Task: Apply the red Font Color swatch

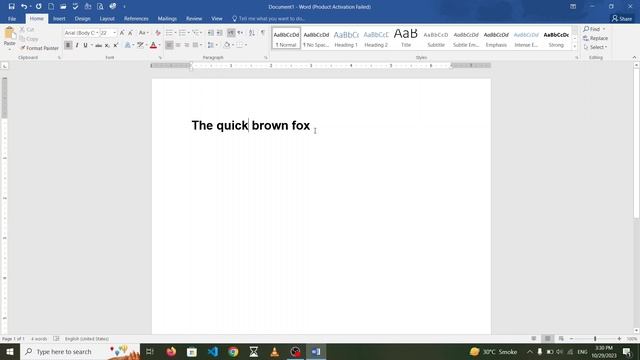Action: tap(153, 45)
